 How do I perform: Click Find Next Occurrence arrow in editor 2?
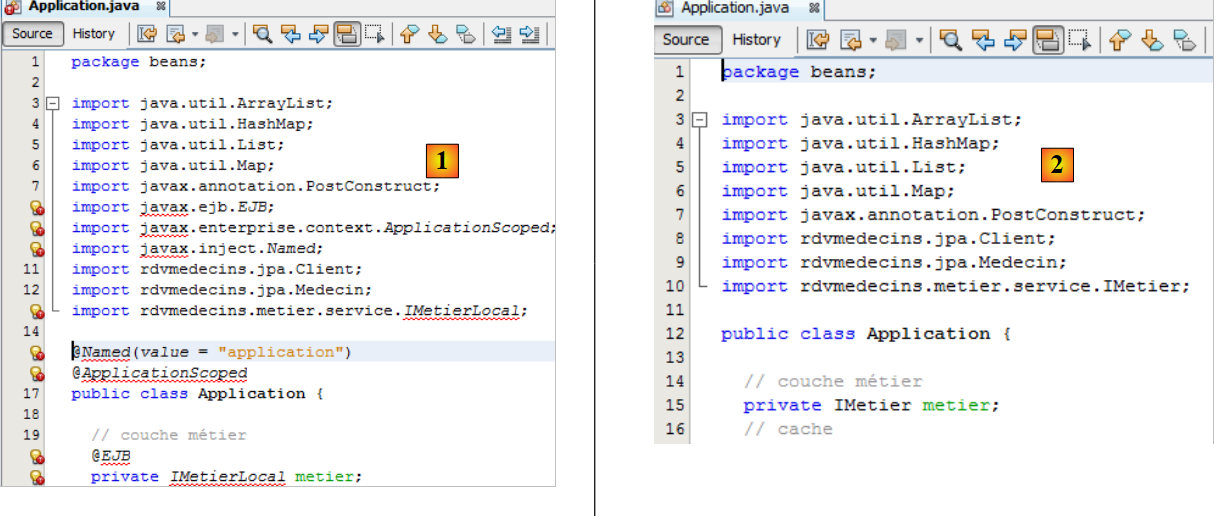point(1014,40)
